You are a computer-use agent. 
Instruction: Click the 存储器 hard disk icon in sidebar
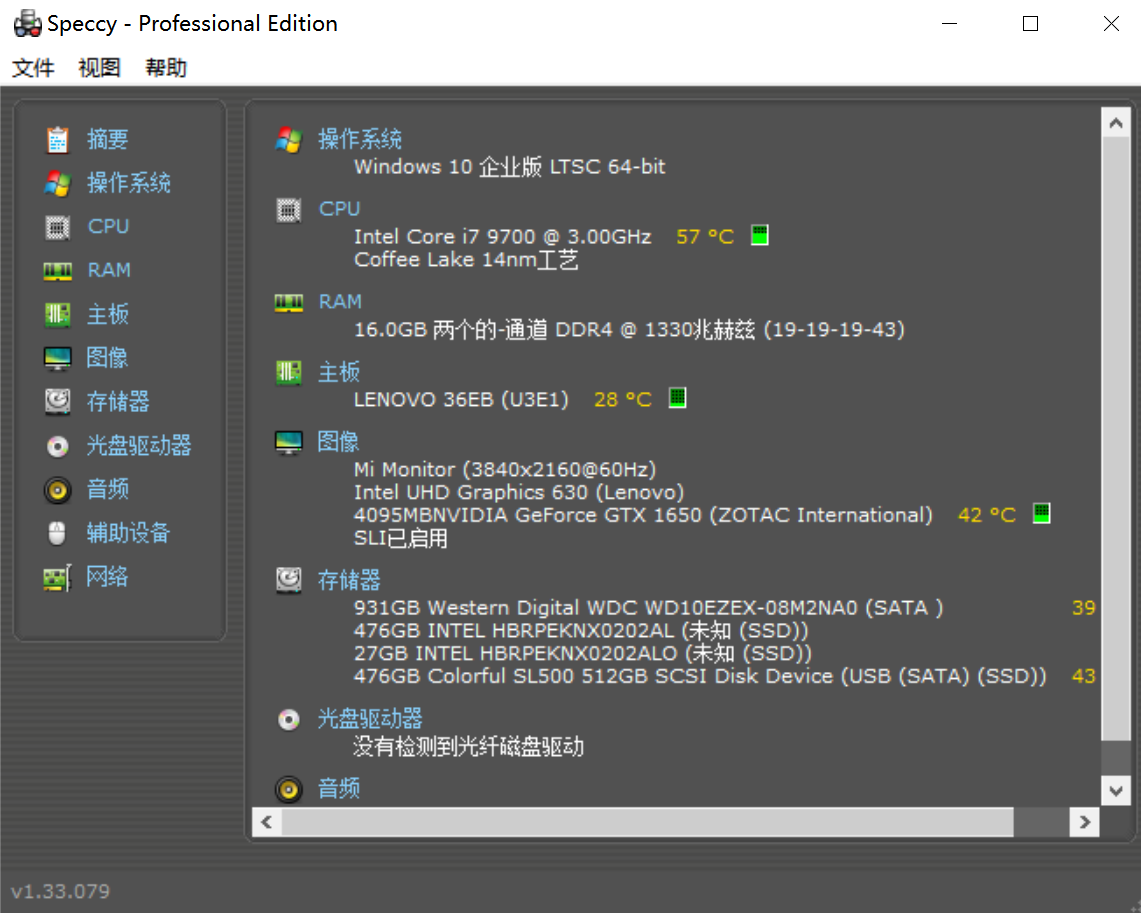pyautogui.click(x=57, y=402)
